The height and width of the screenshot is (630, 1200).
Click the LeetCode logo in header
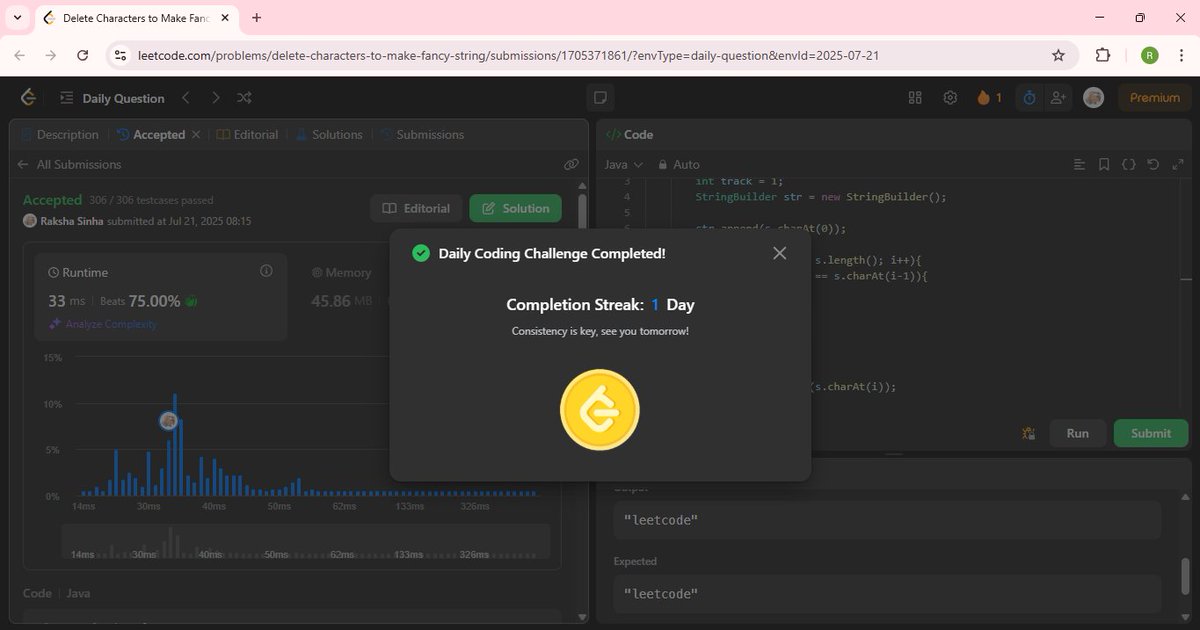tap(28, 97)
